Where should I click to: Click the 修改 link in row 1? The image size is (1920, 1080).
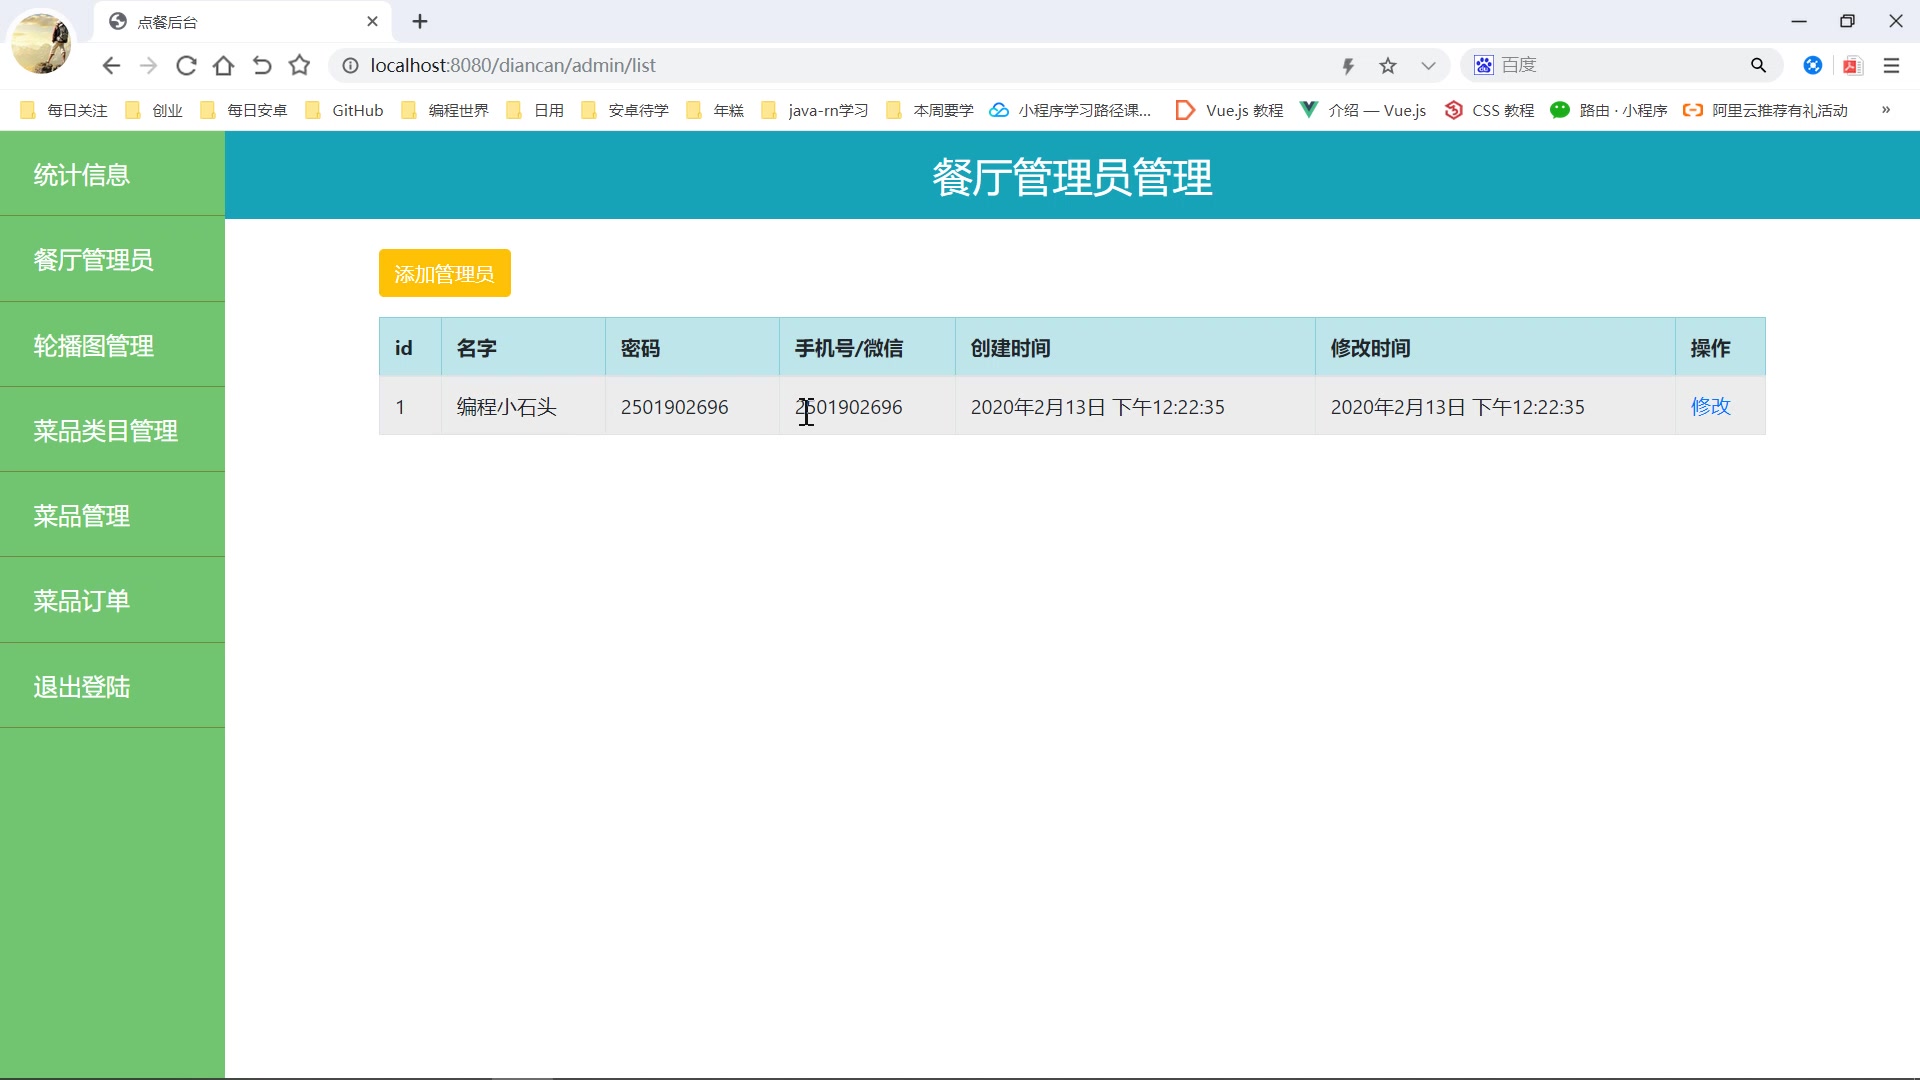pyautogui.click(x=1710, y=407)
